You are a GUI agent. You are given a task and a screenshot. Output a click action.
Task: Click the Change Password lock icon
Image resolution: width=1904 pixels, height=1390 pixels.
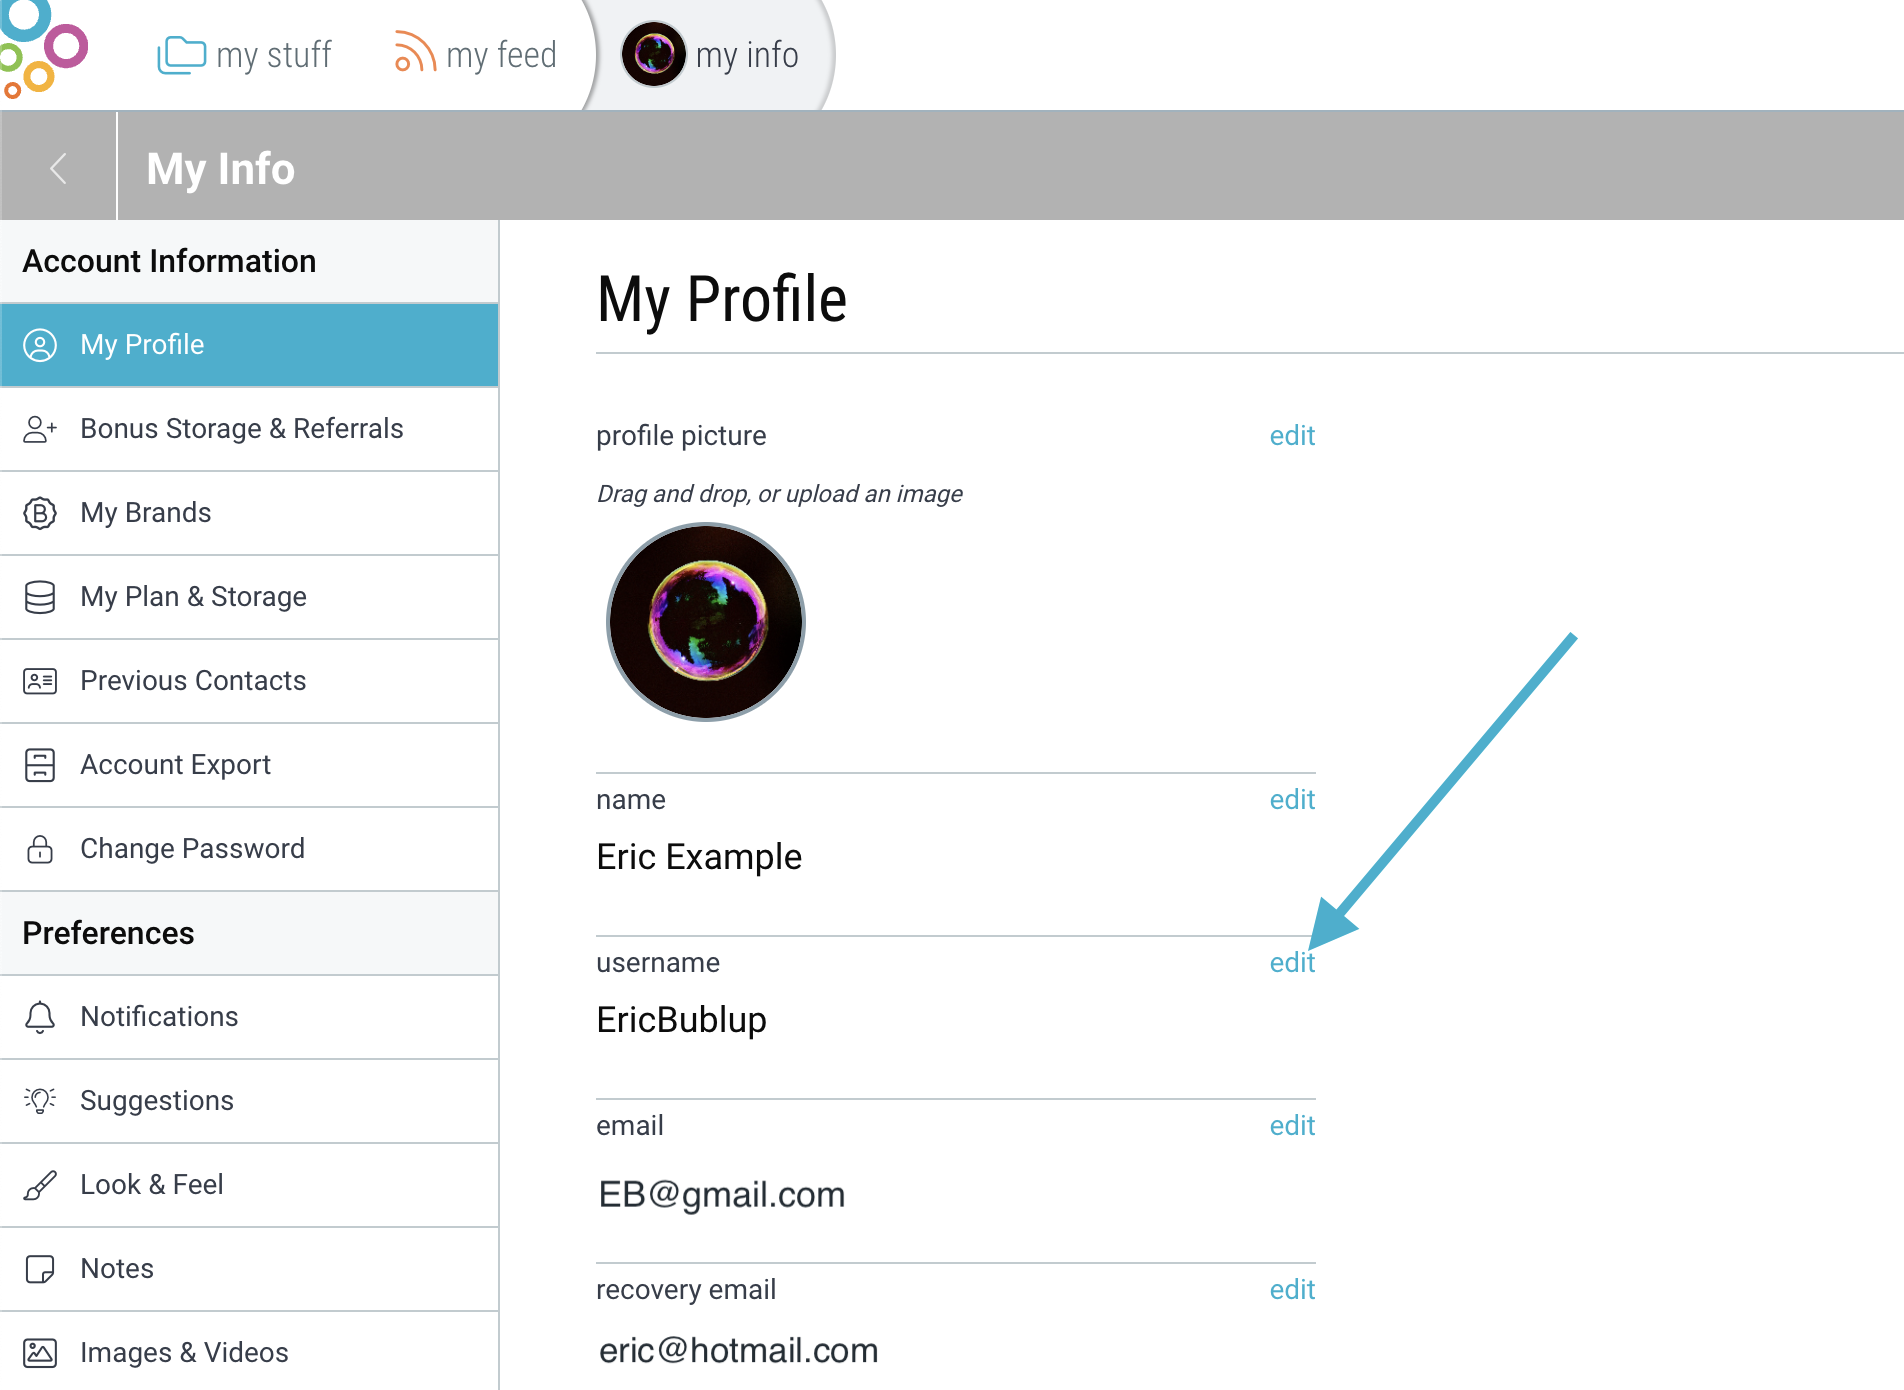pos(40,849)
